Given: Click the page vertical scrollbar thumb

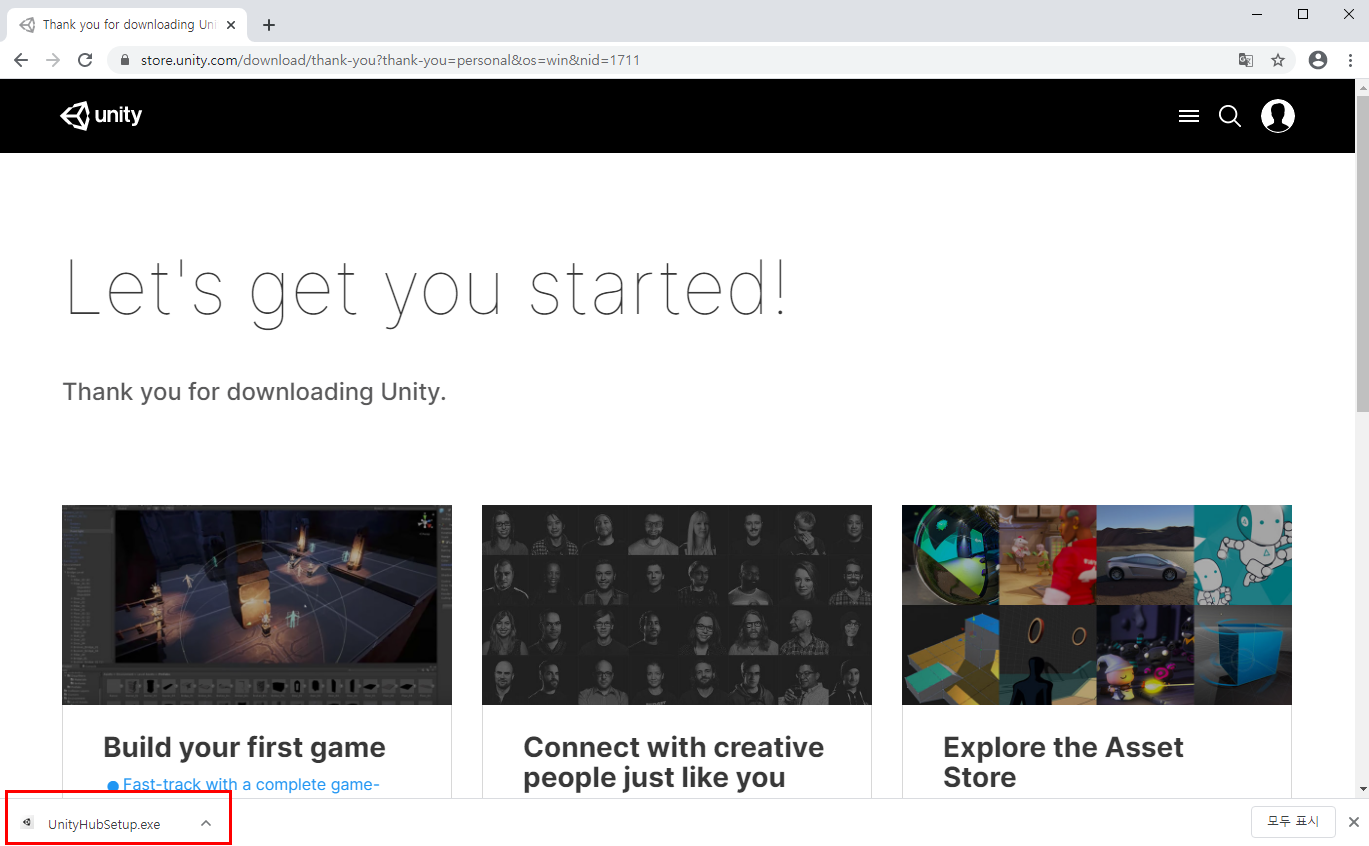Looking at the screenshot, I should pyautogui.click(x=1361, y=253).
